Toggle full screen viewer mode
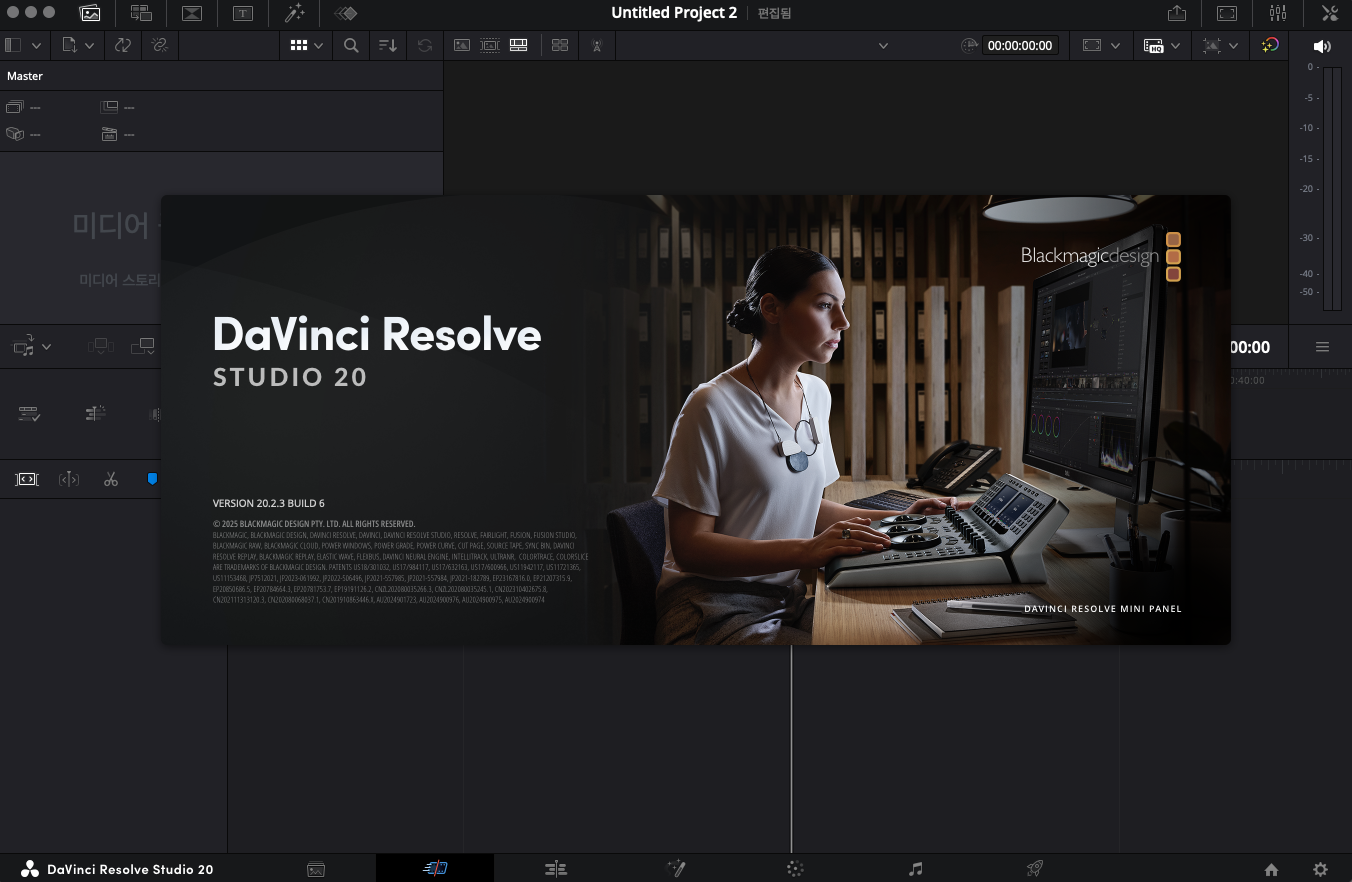Screen dimensions: 1352x882 click(1227, 13)
